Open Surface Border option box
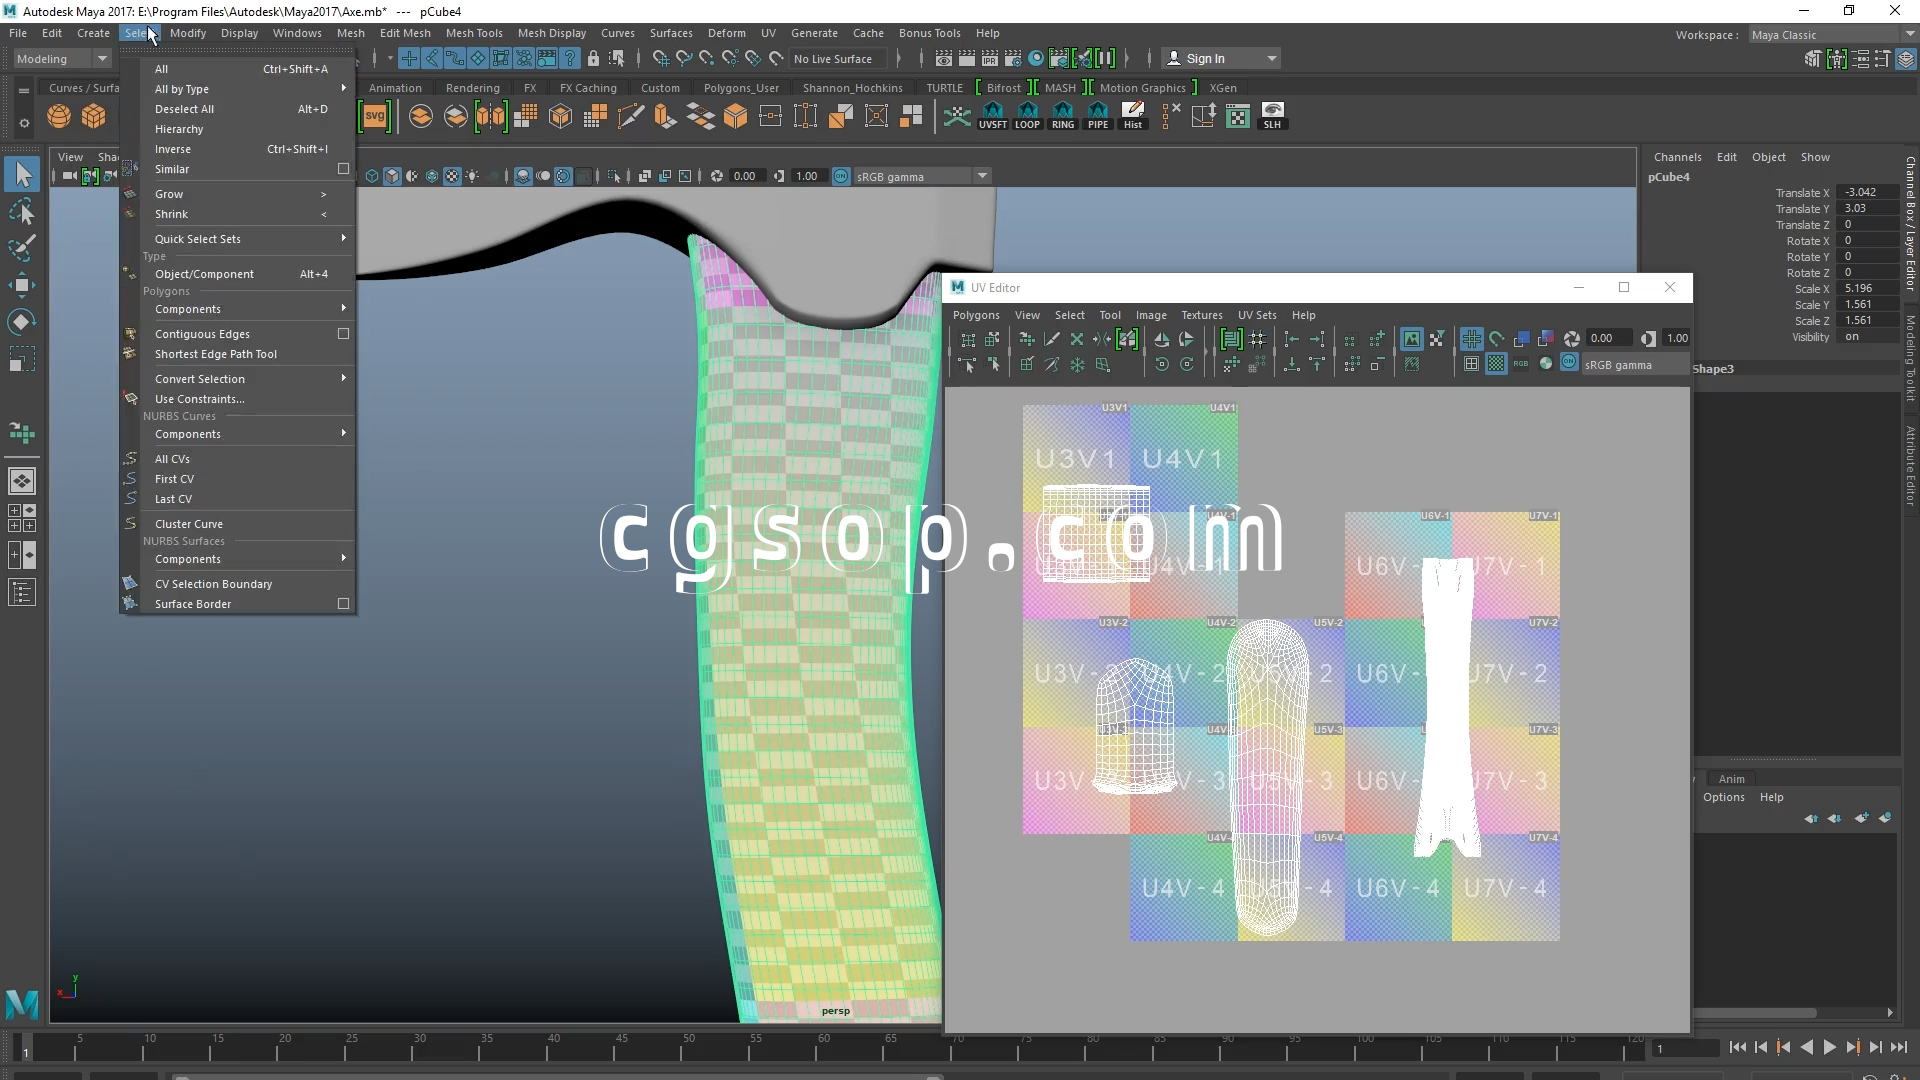Viewport: 1920px width, 1080px height. click(x=343, y=604)
